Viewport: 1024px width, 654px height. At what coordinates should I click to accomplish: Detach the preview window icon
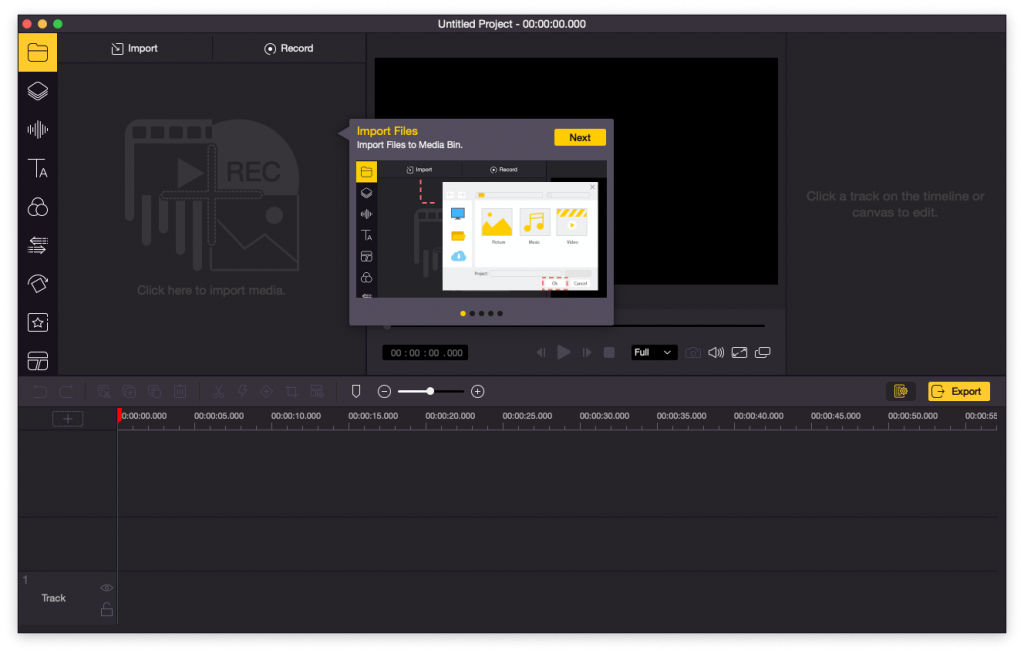click(763, 353)
